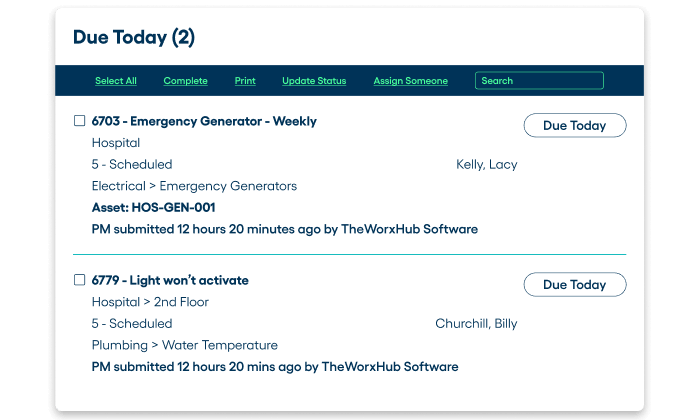
Task: Click the Hospital > 2nd Floor location
Action: pos(150,302)
